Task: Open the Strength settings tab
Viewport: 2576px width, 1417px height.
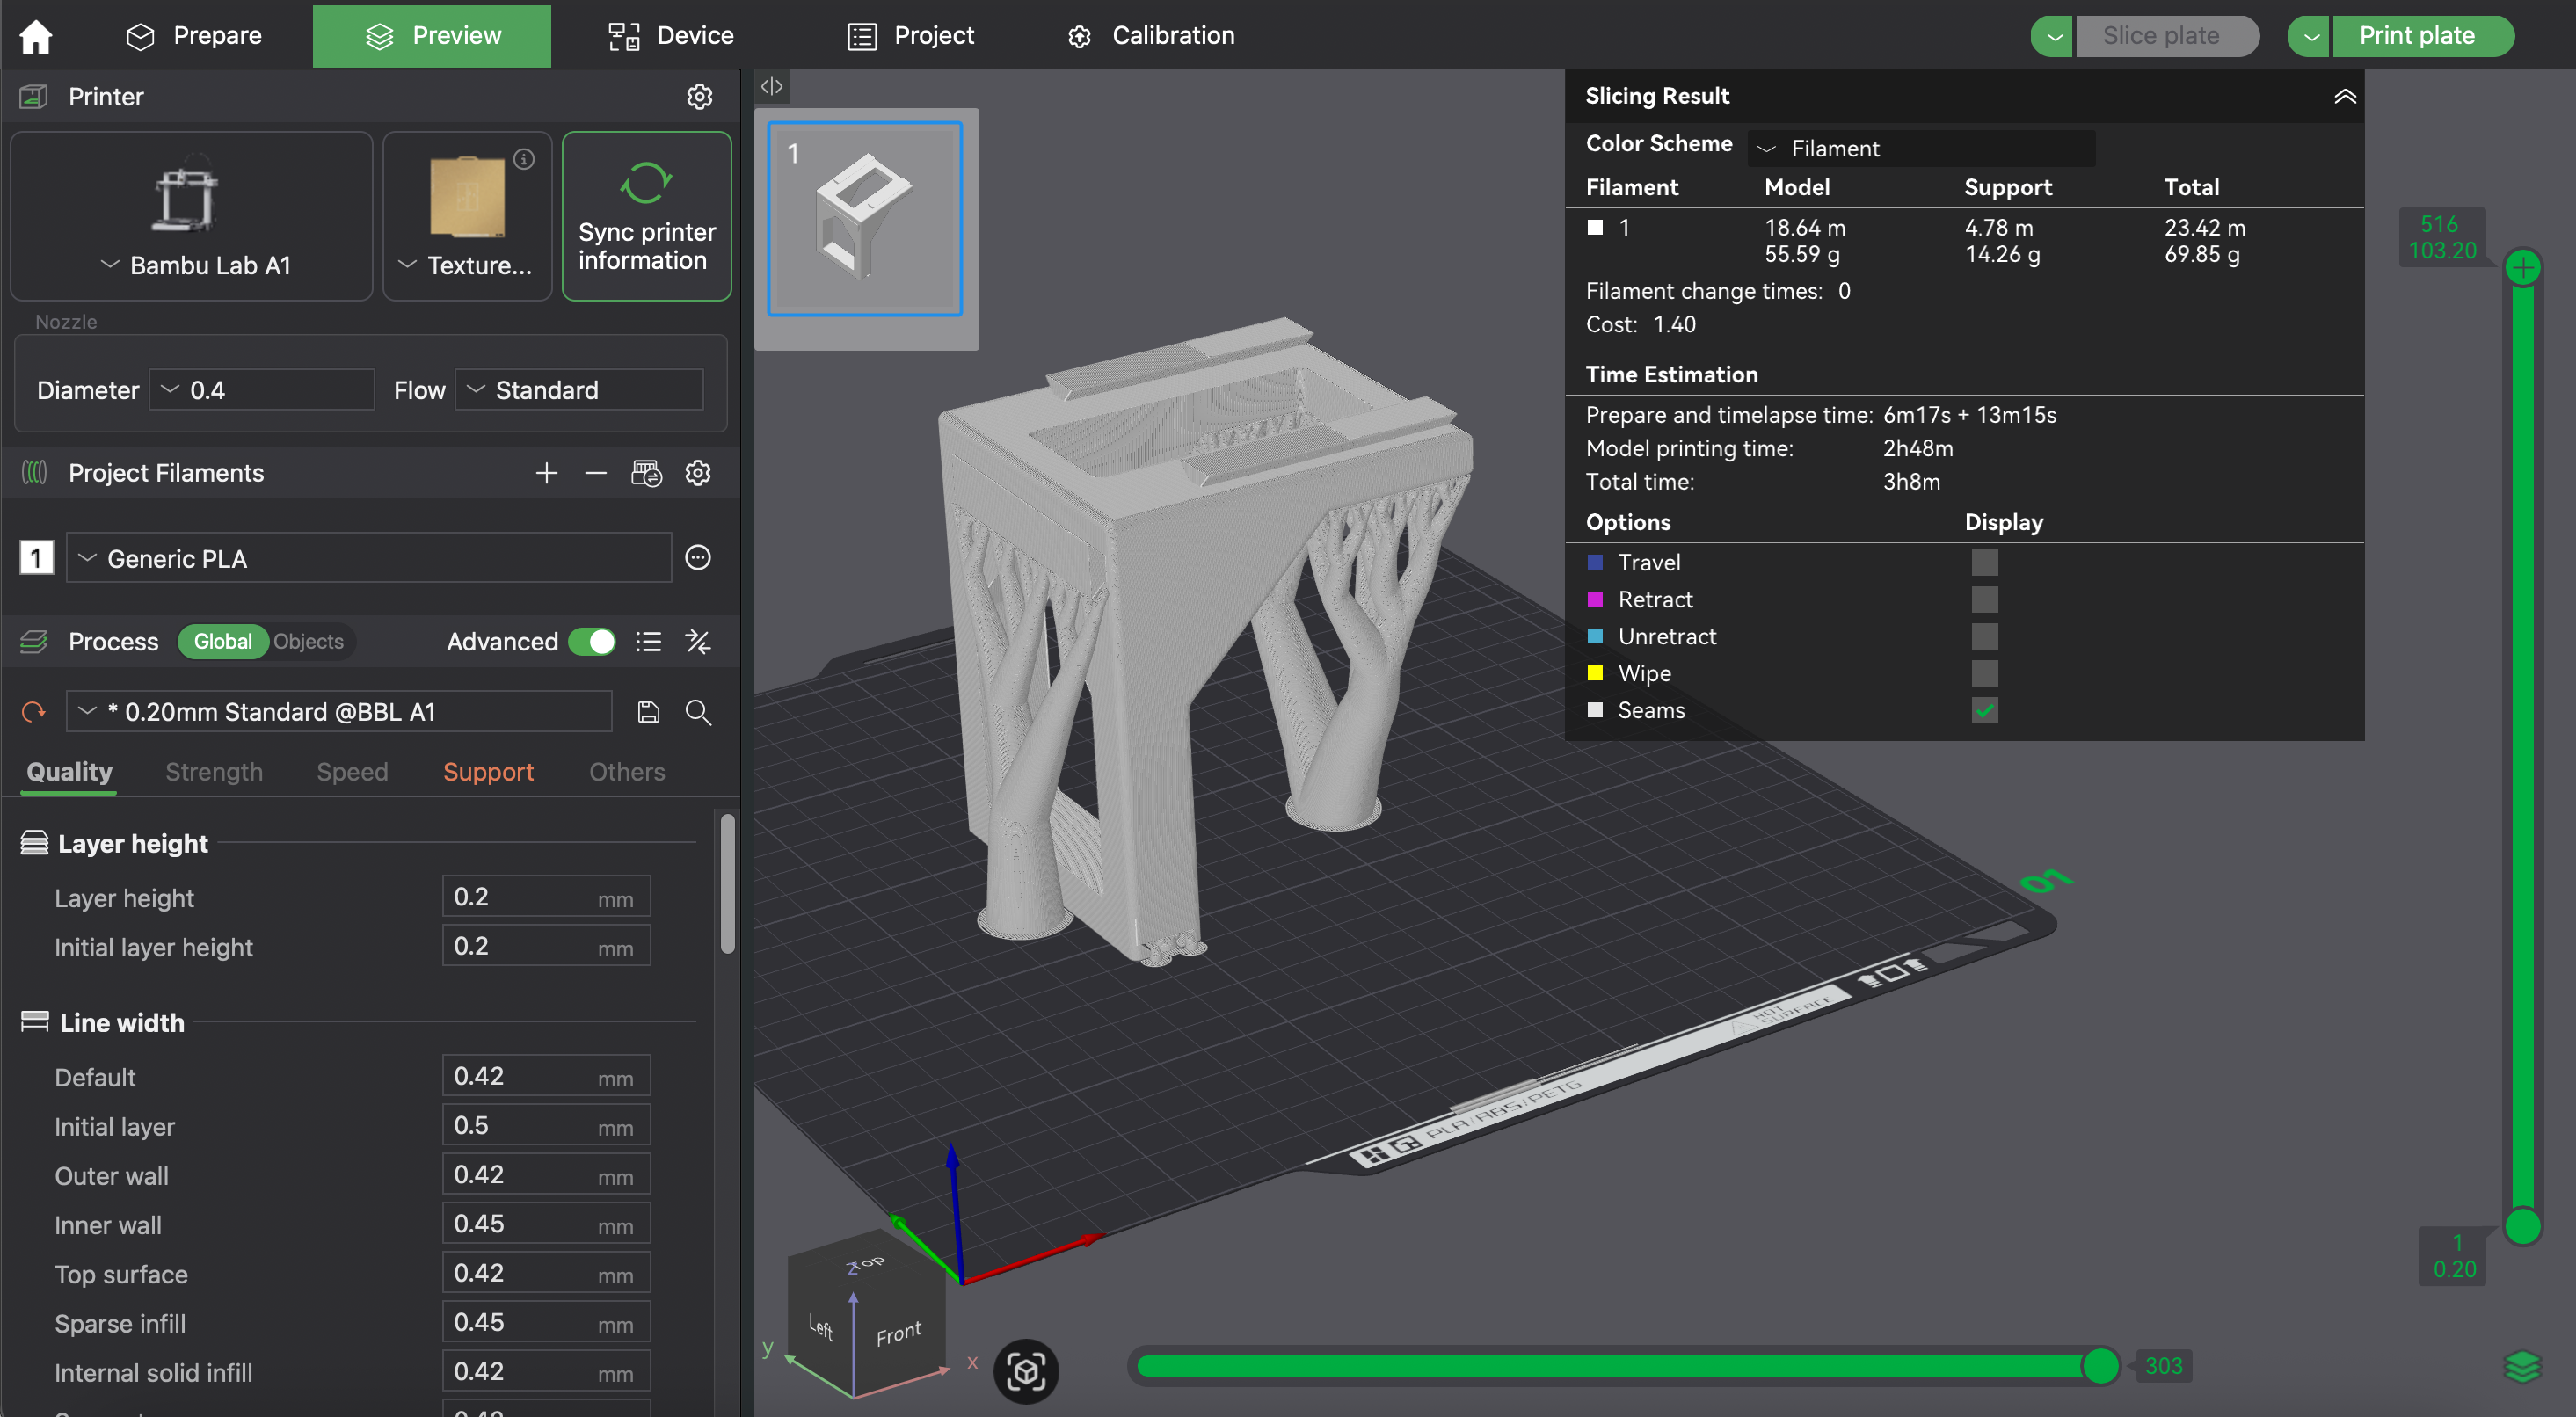Action: 214,772
